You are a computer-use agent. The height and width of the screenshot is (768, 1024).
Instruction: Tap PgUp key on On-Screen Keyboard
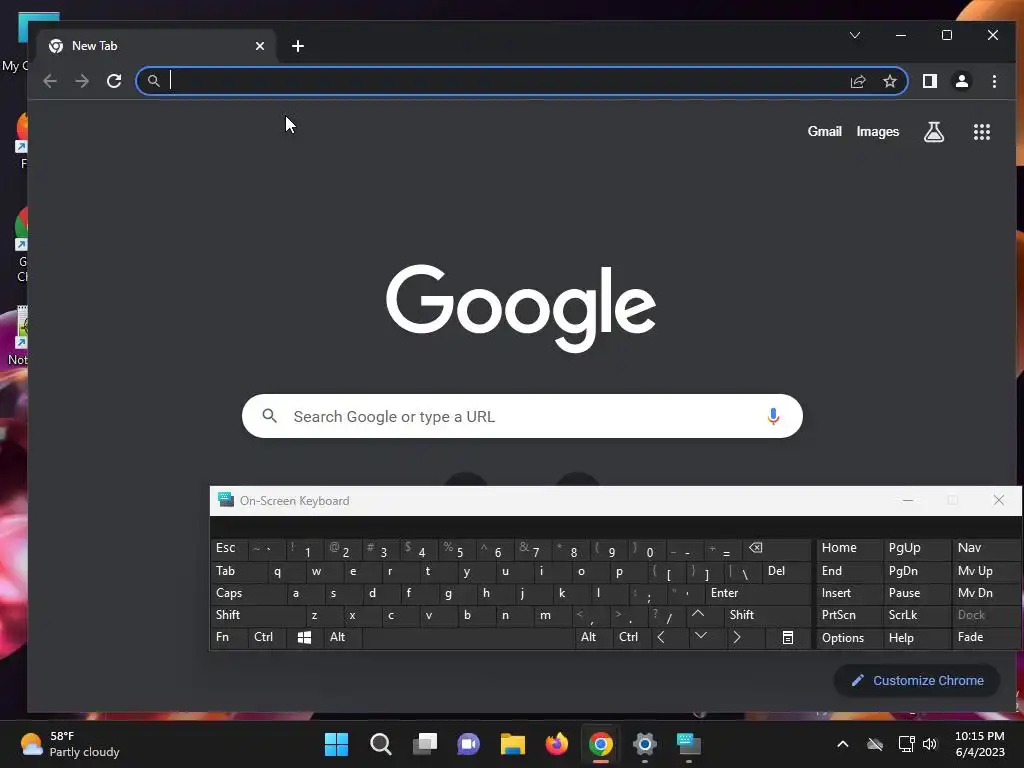point(916,549)
